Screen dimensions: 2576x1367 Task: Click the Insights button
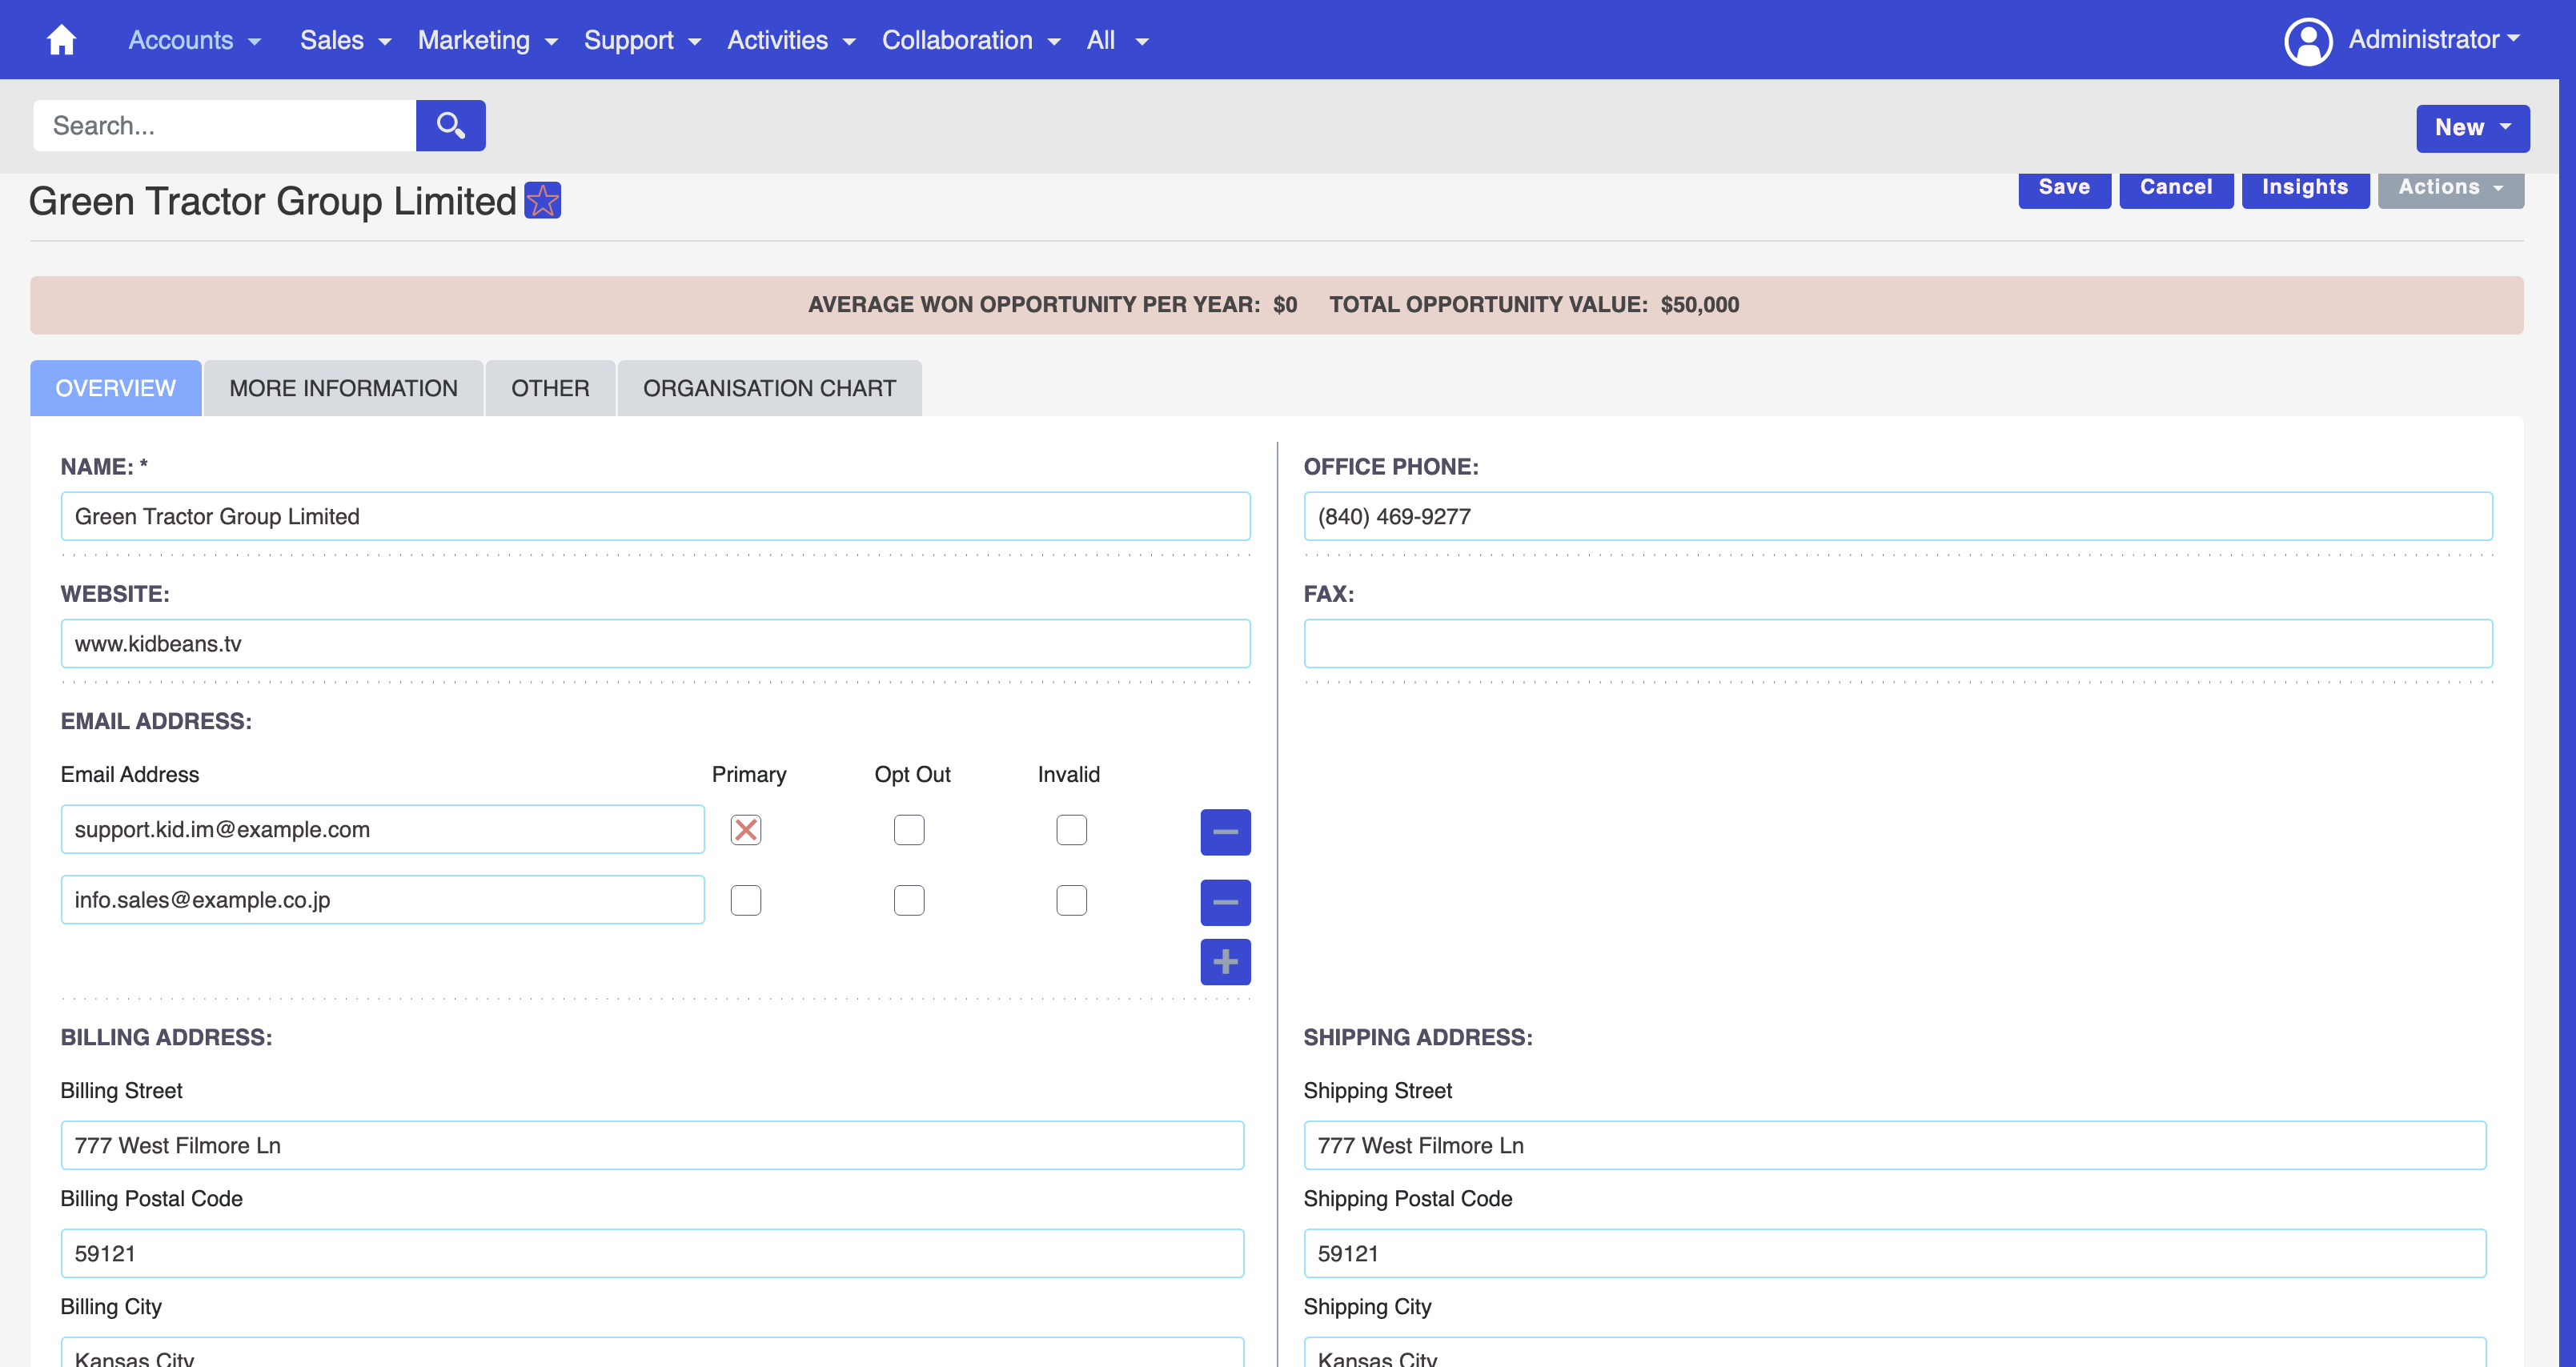click(x=2305, y=186)
